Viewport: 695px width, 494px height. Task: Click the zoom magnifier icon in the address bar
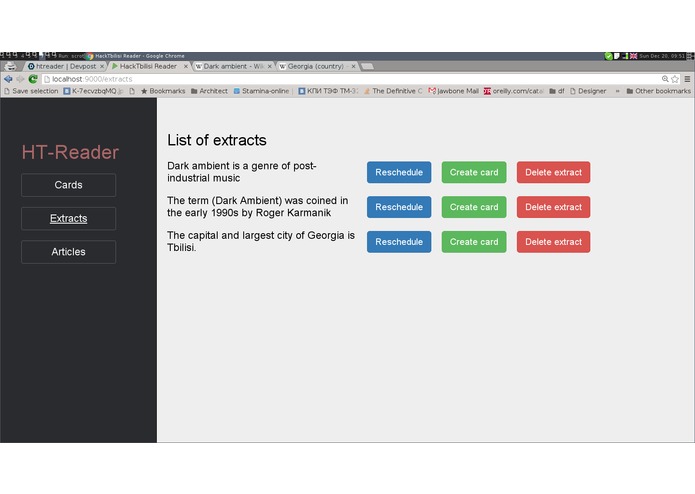pyautogui.click(x=665, y=79)
